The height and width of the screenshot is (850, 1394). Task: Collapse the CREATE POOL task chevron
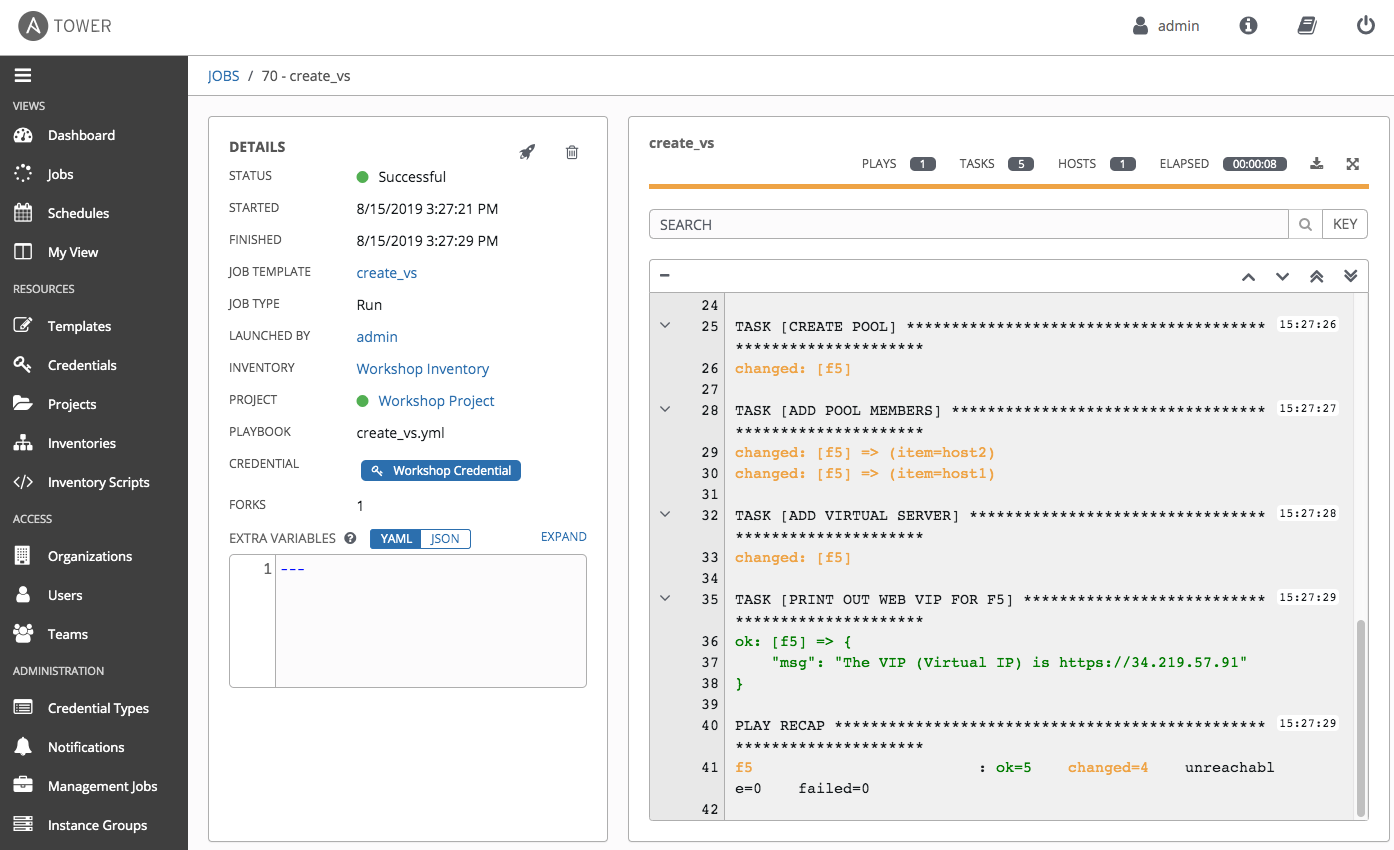665,325
